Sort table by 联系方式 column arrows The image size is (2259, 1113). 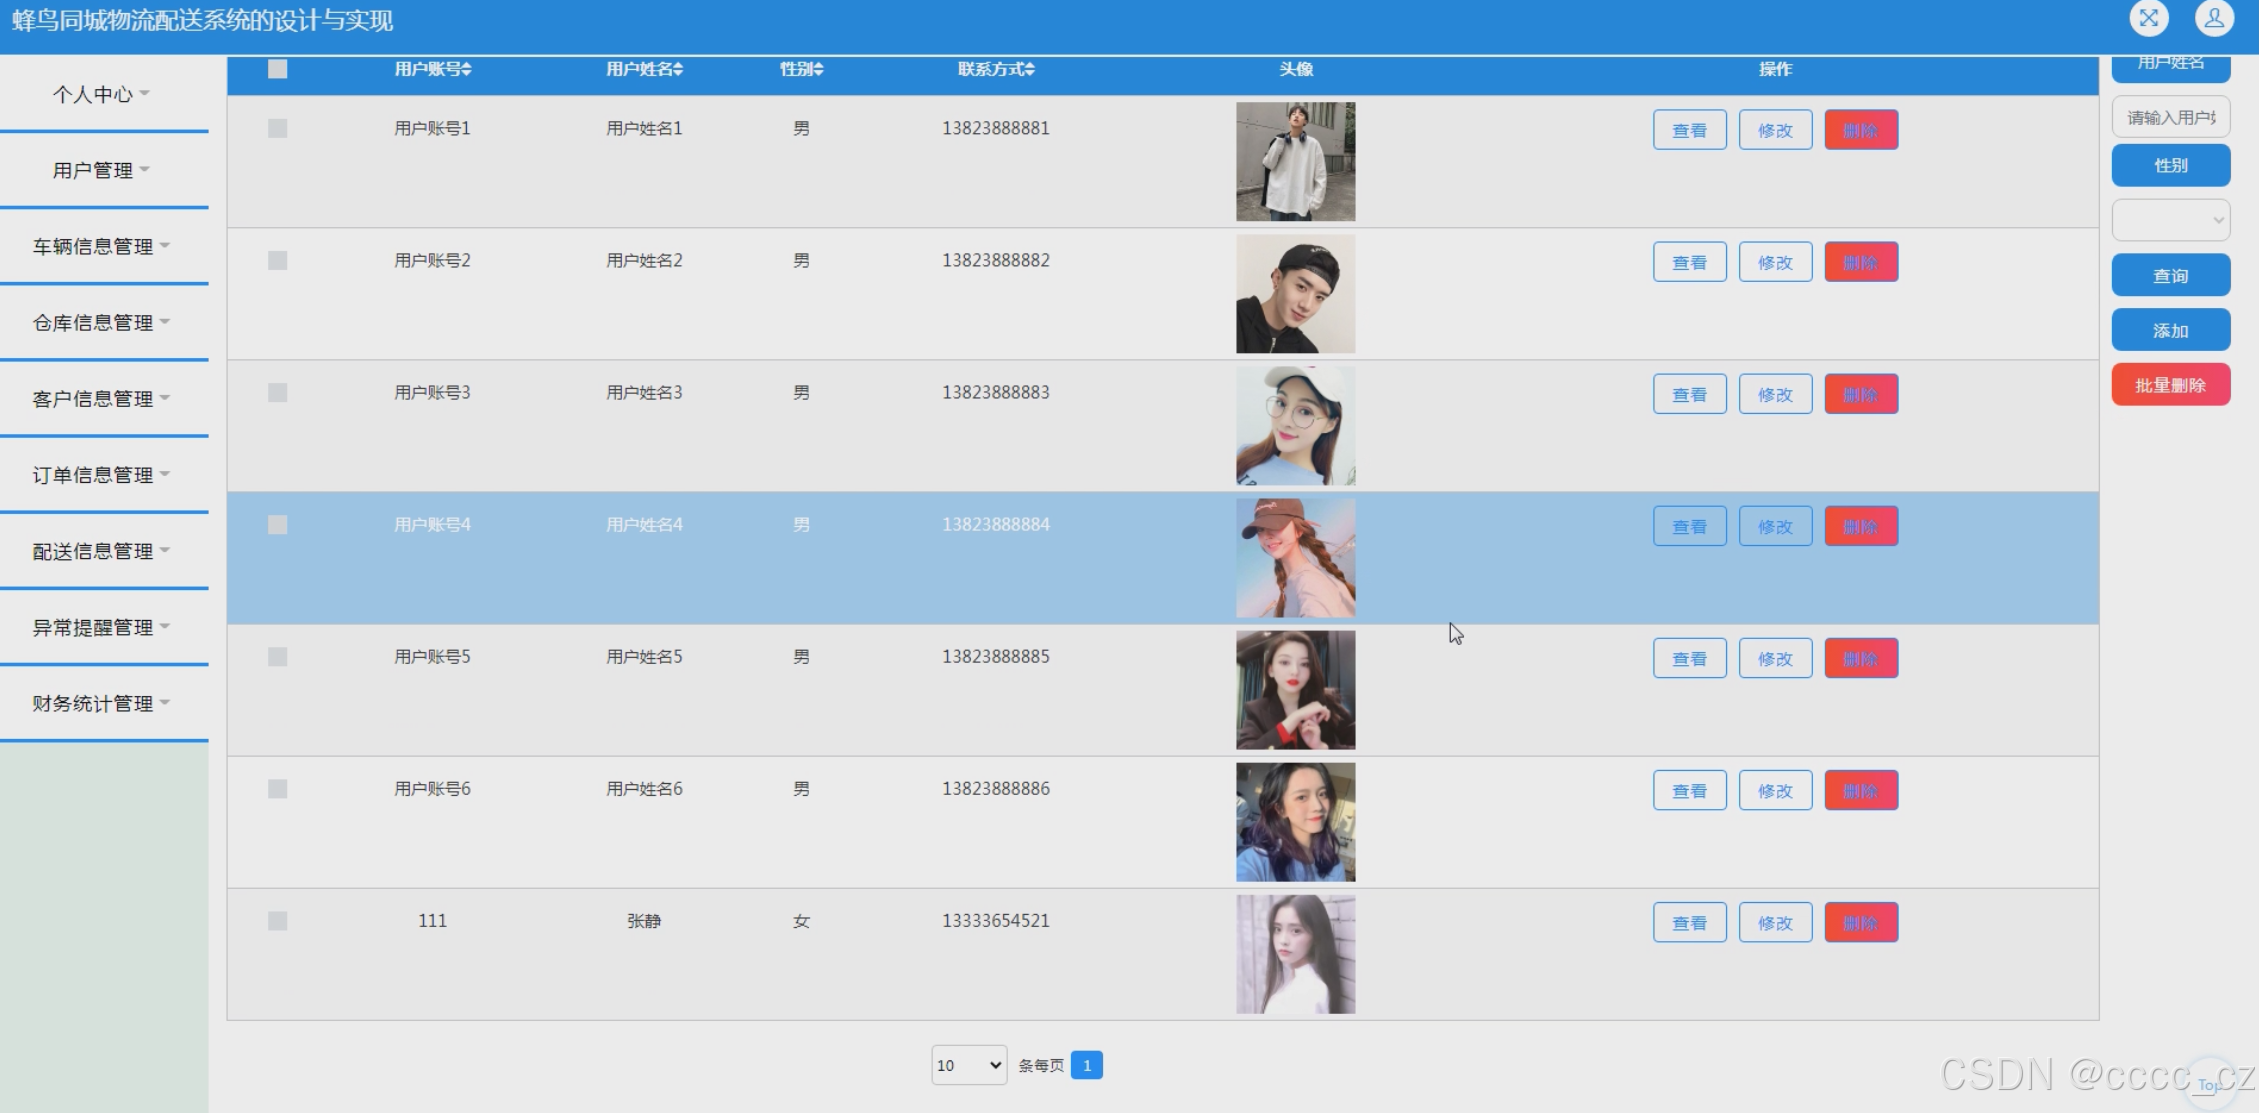(x=1030, y=69)
